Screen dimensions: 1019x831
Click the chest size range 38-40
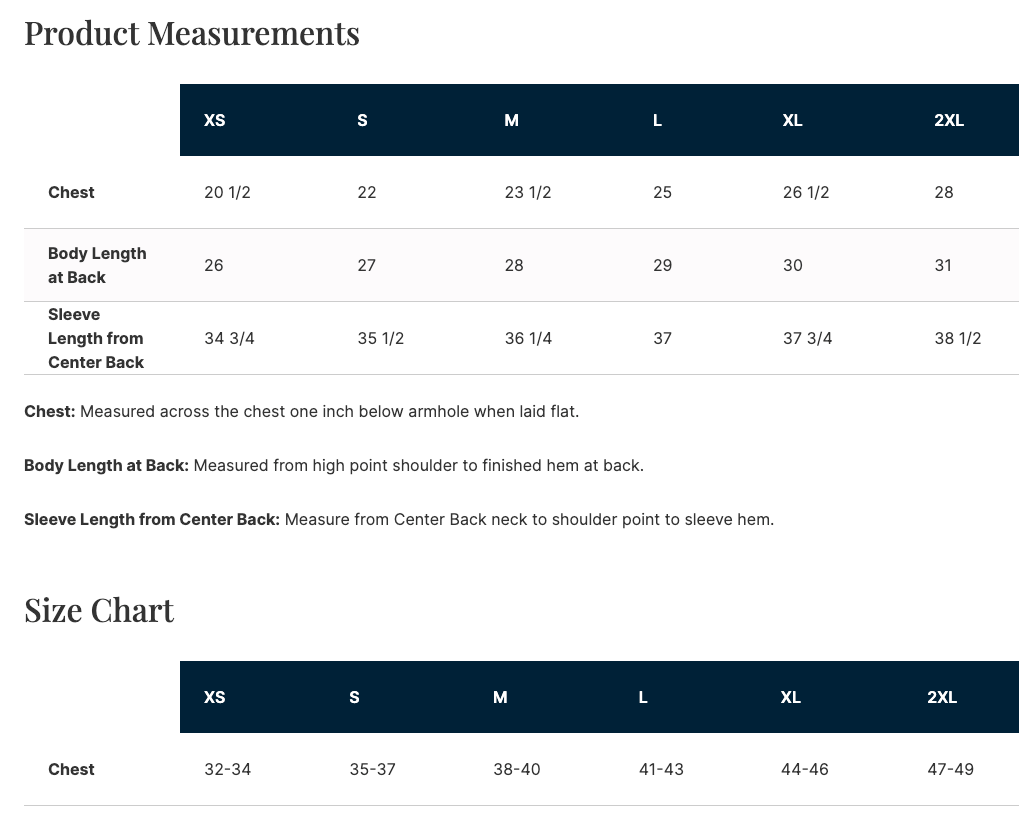pyautogui.click(x=516, y=769)
